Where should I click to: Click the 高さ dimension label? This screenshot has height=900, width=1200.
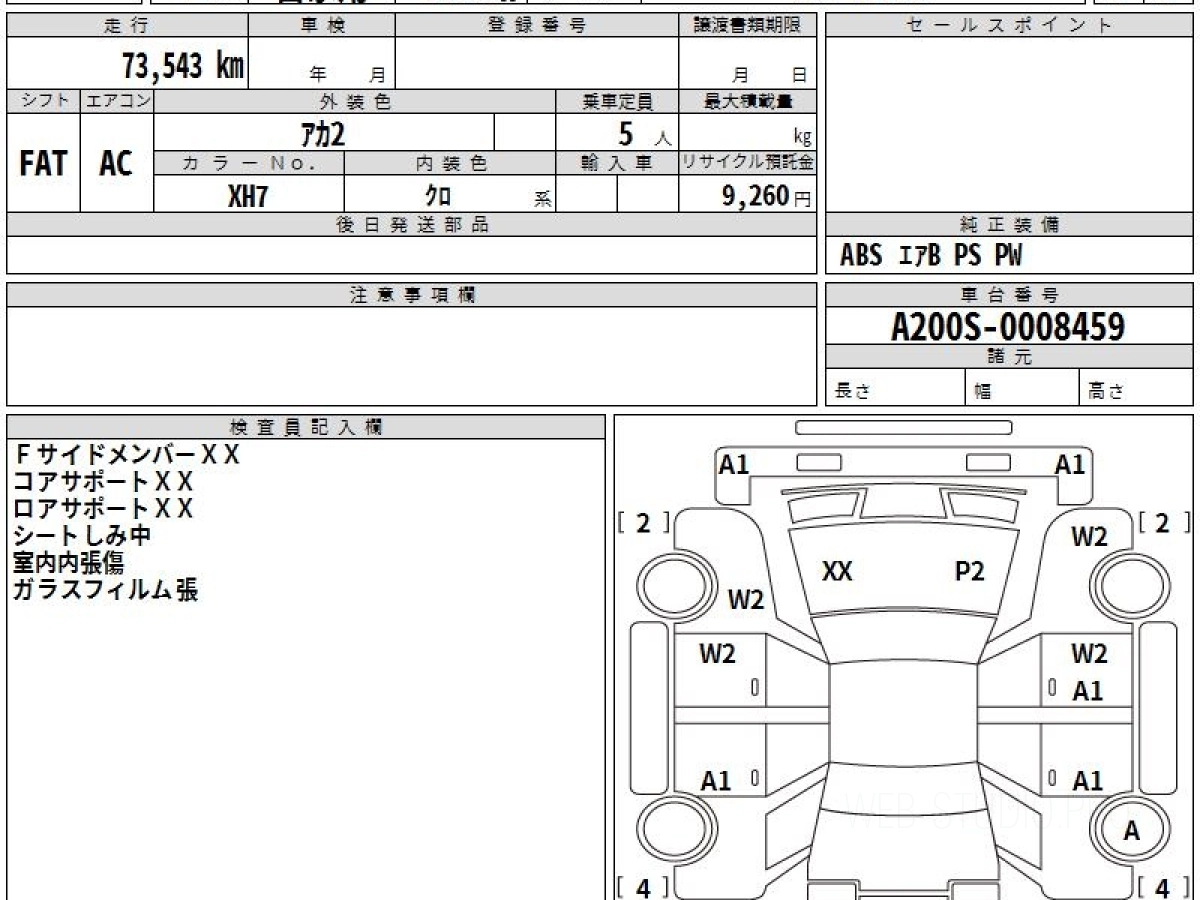[1106, 392]
